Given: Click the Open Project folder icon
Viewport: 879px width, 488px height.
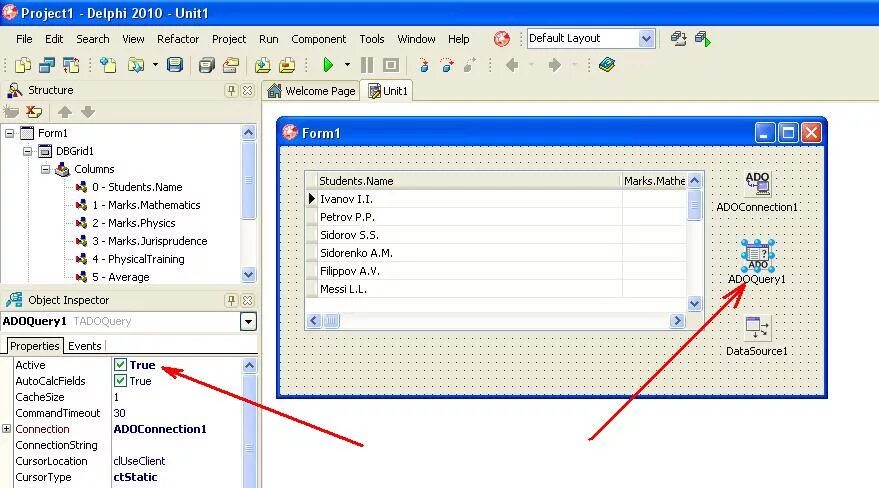Looking at the screenshot, I should click(135, 65).
